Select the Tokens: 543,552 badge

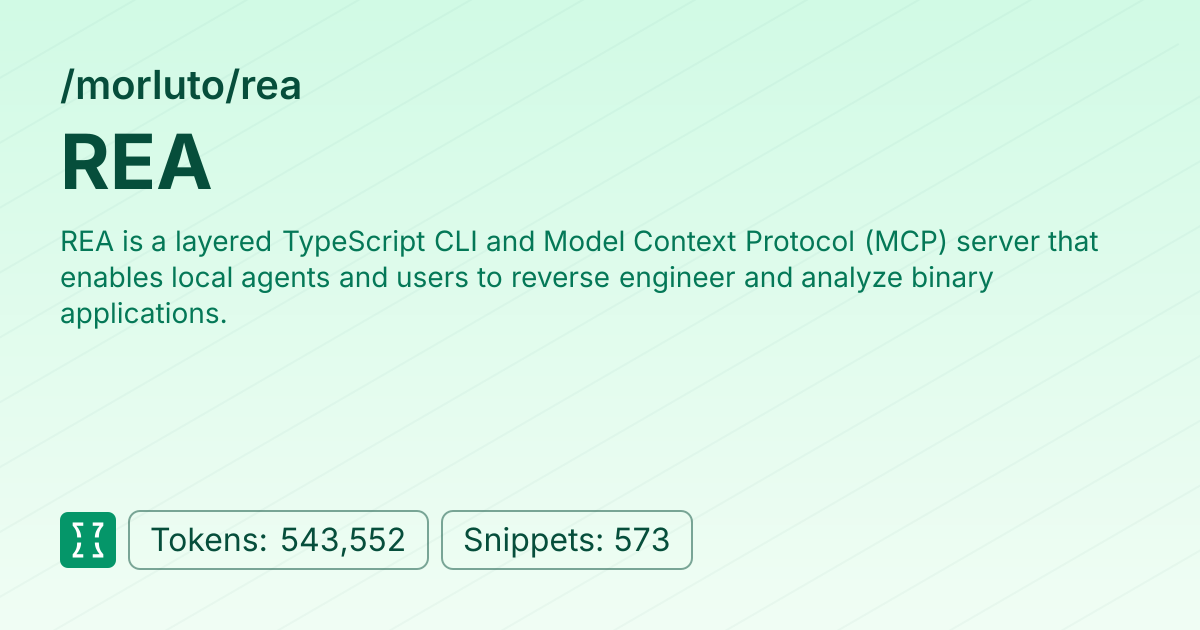pos(278,540)
